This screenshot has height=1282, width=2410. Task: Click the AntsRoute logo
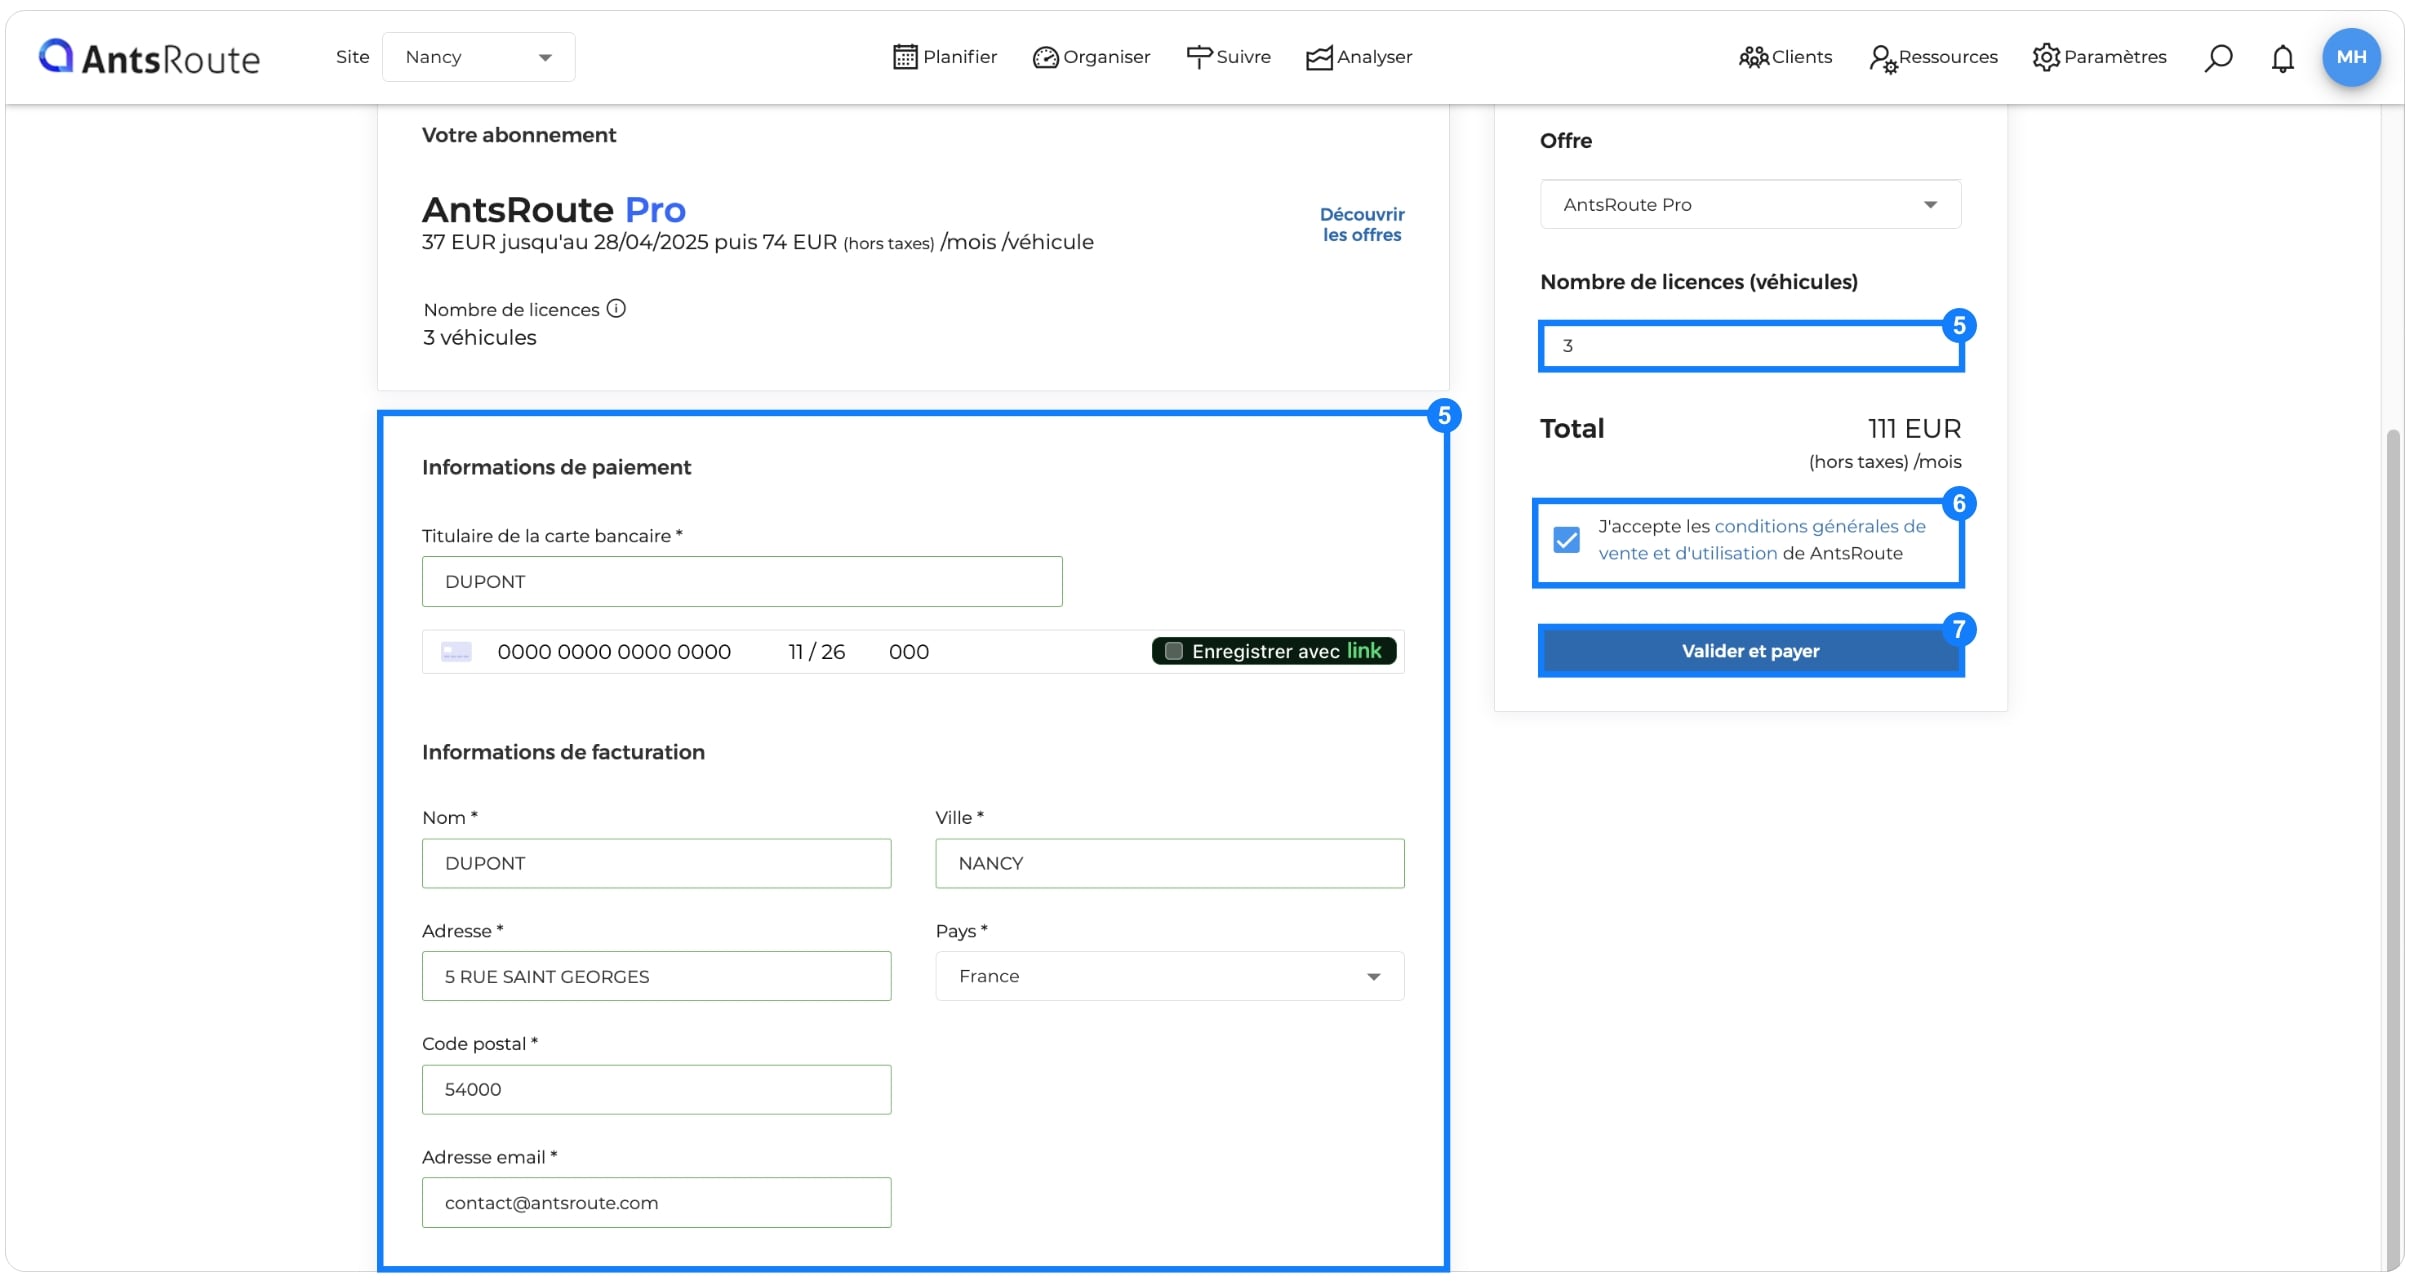click(149, 57)
